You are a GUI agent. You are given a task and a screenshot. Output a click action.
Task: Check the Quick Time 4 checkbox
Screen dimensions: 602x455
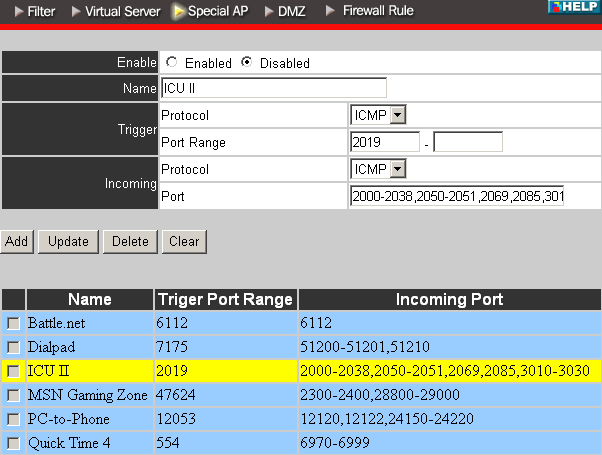point(13,443)
